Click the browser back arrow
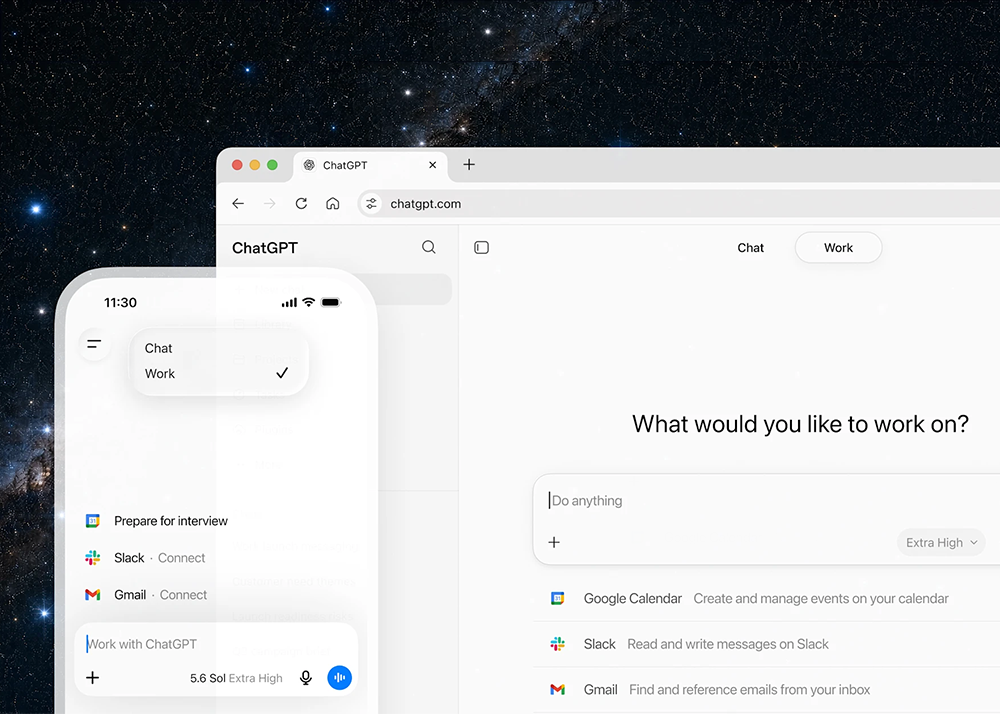Screen dimensions: 1000x714 [238, 203]
